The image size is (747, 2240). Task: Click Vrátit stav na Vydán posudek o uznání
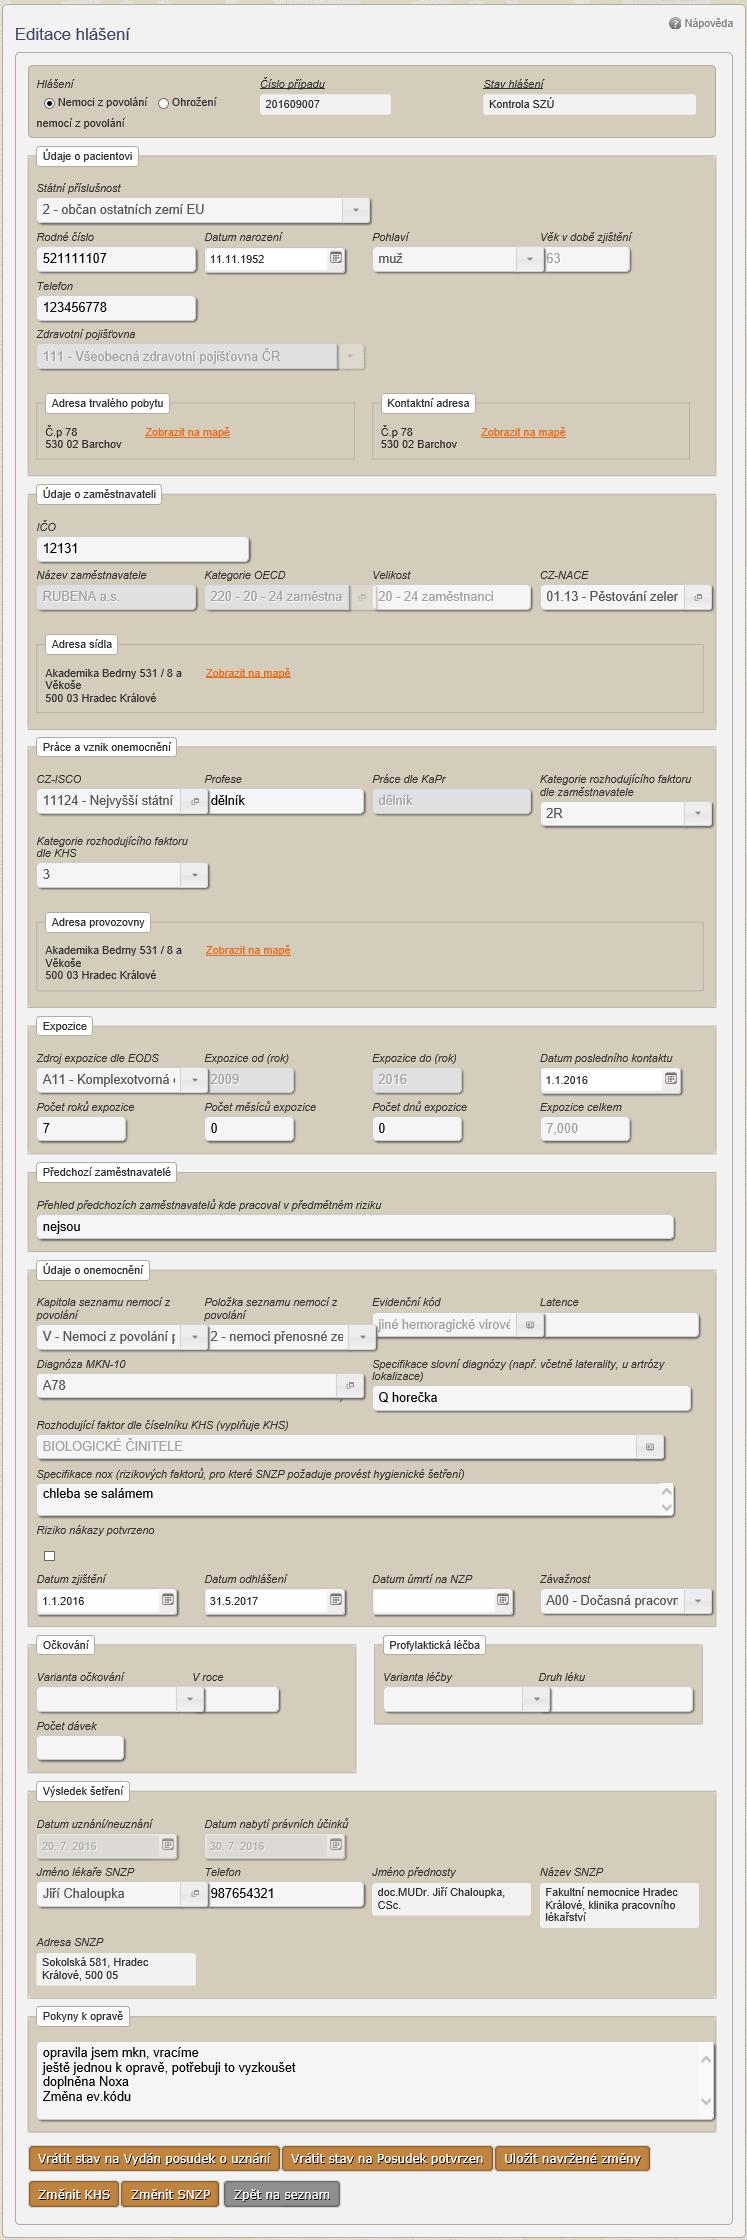point(154,2158)
